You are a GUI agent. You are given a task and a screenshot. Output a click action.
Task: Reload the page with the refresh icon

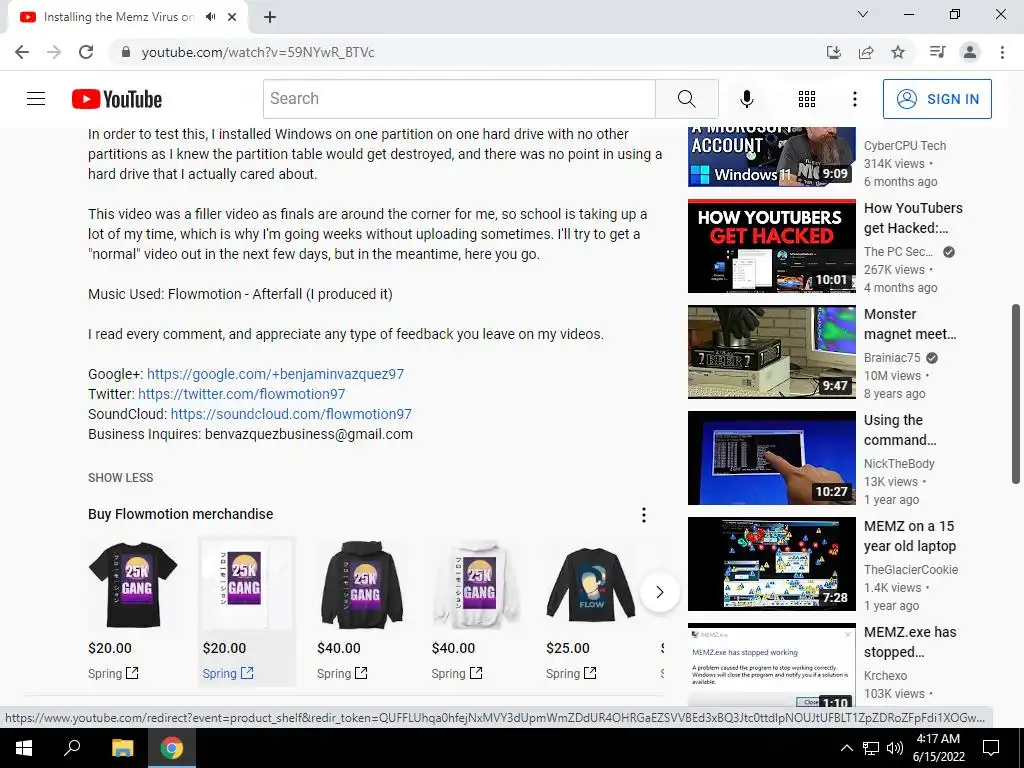tap(86, 52)
